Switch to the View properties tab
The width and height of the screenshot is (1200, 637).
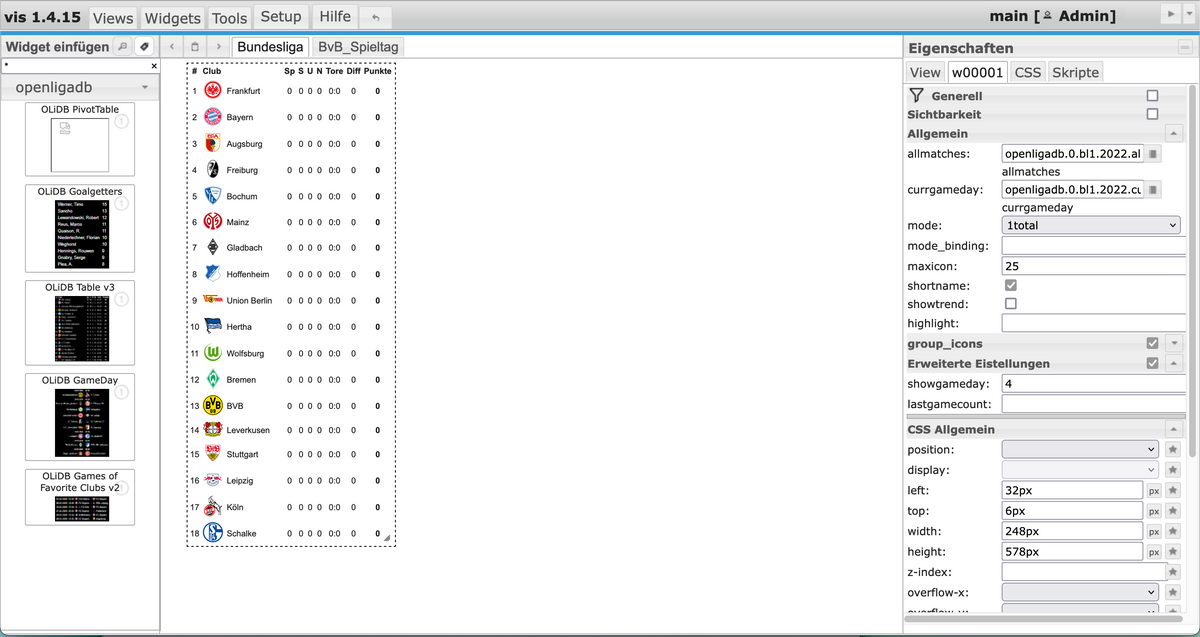click(x=925, y=72)
